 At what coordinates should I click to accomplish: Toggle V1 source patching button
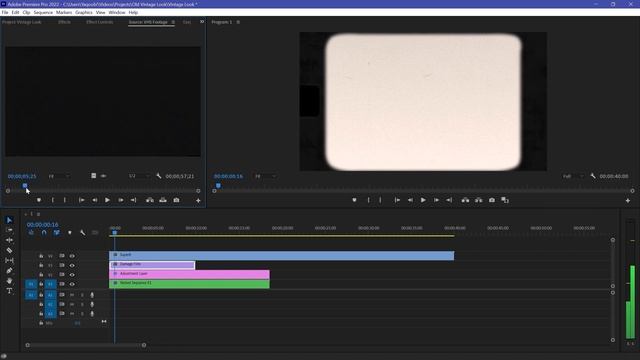tap(31, 284)
